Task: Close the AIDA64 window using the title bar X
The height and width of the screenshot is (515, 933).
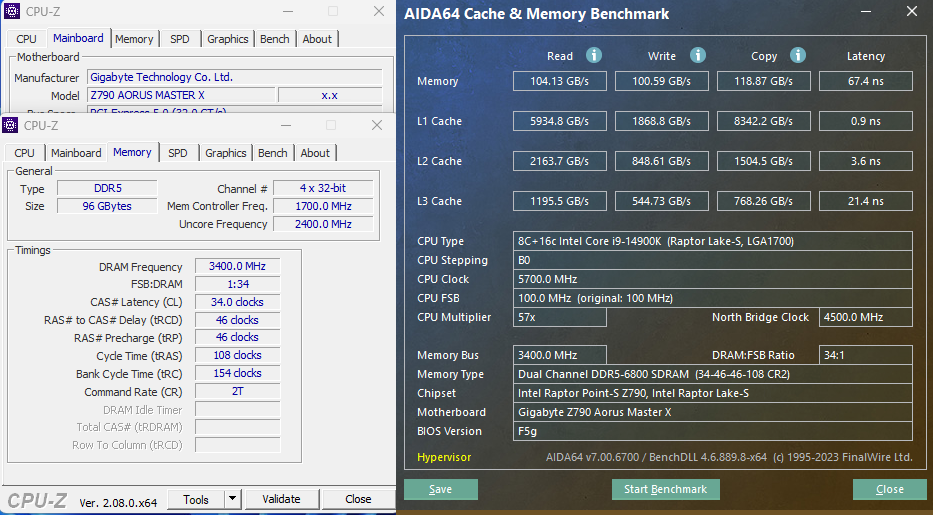Action: [909, 13]
